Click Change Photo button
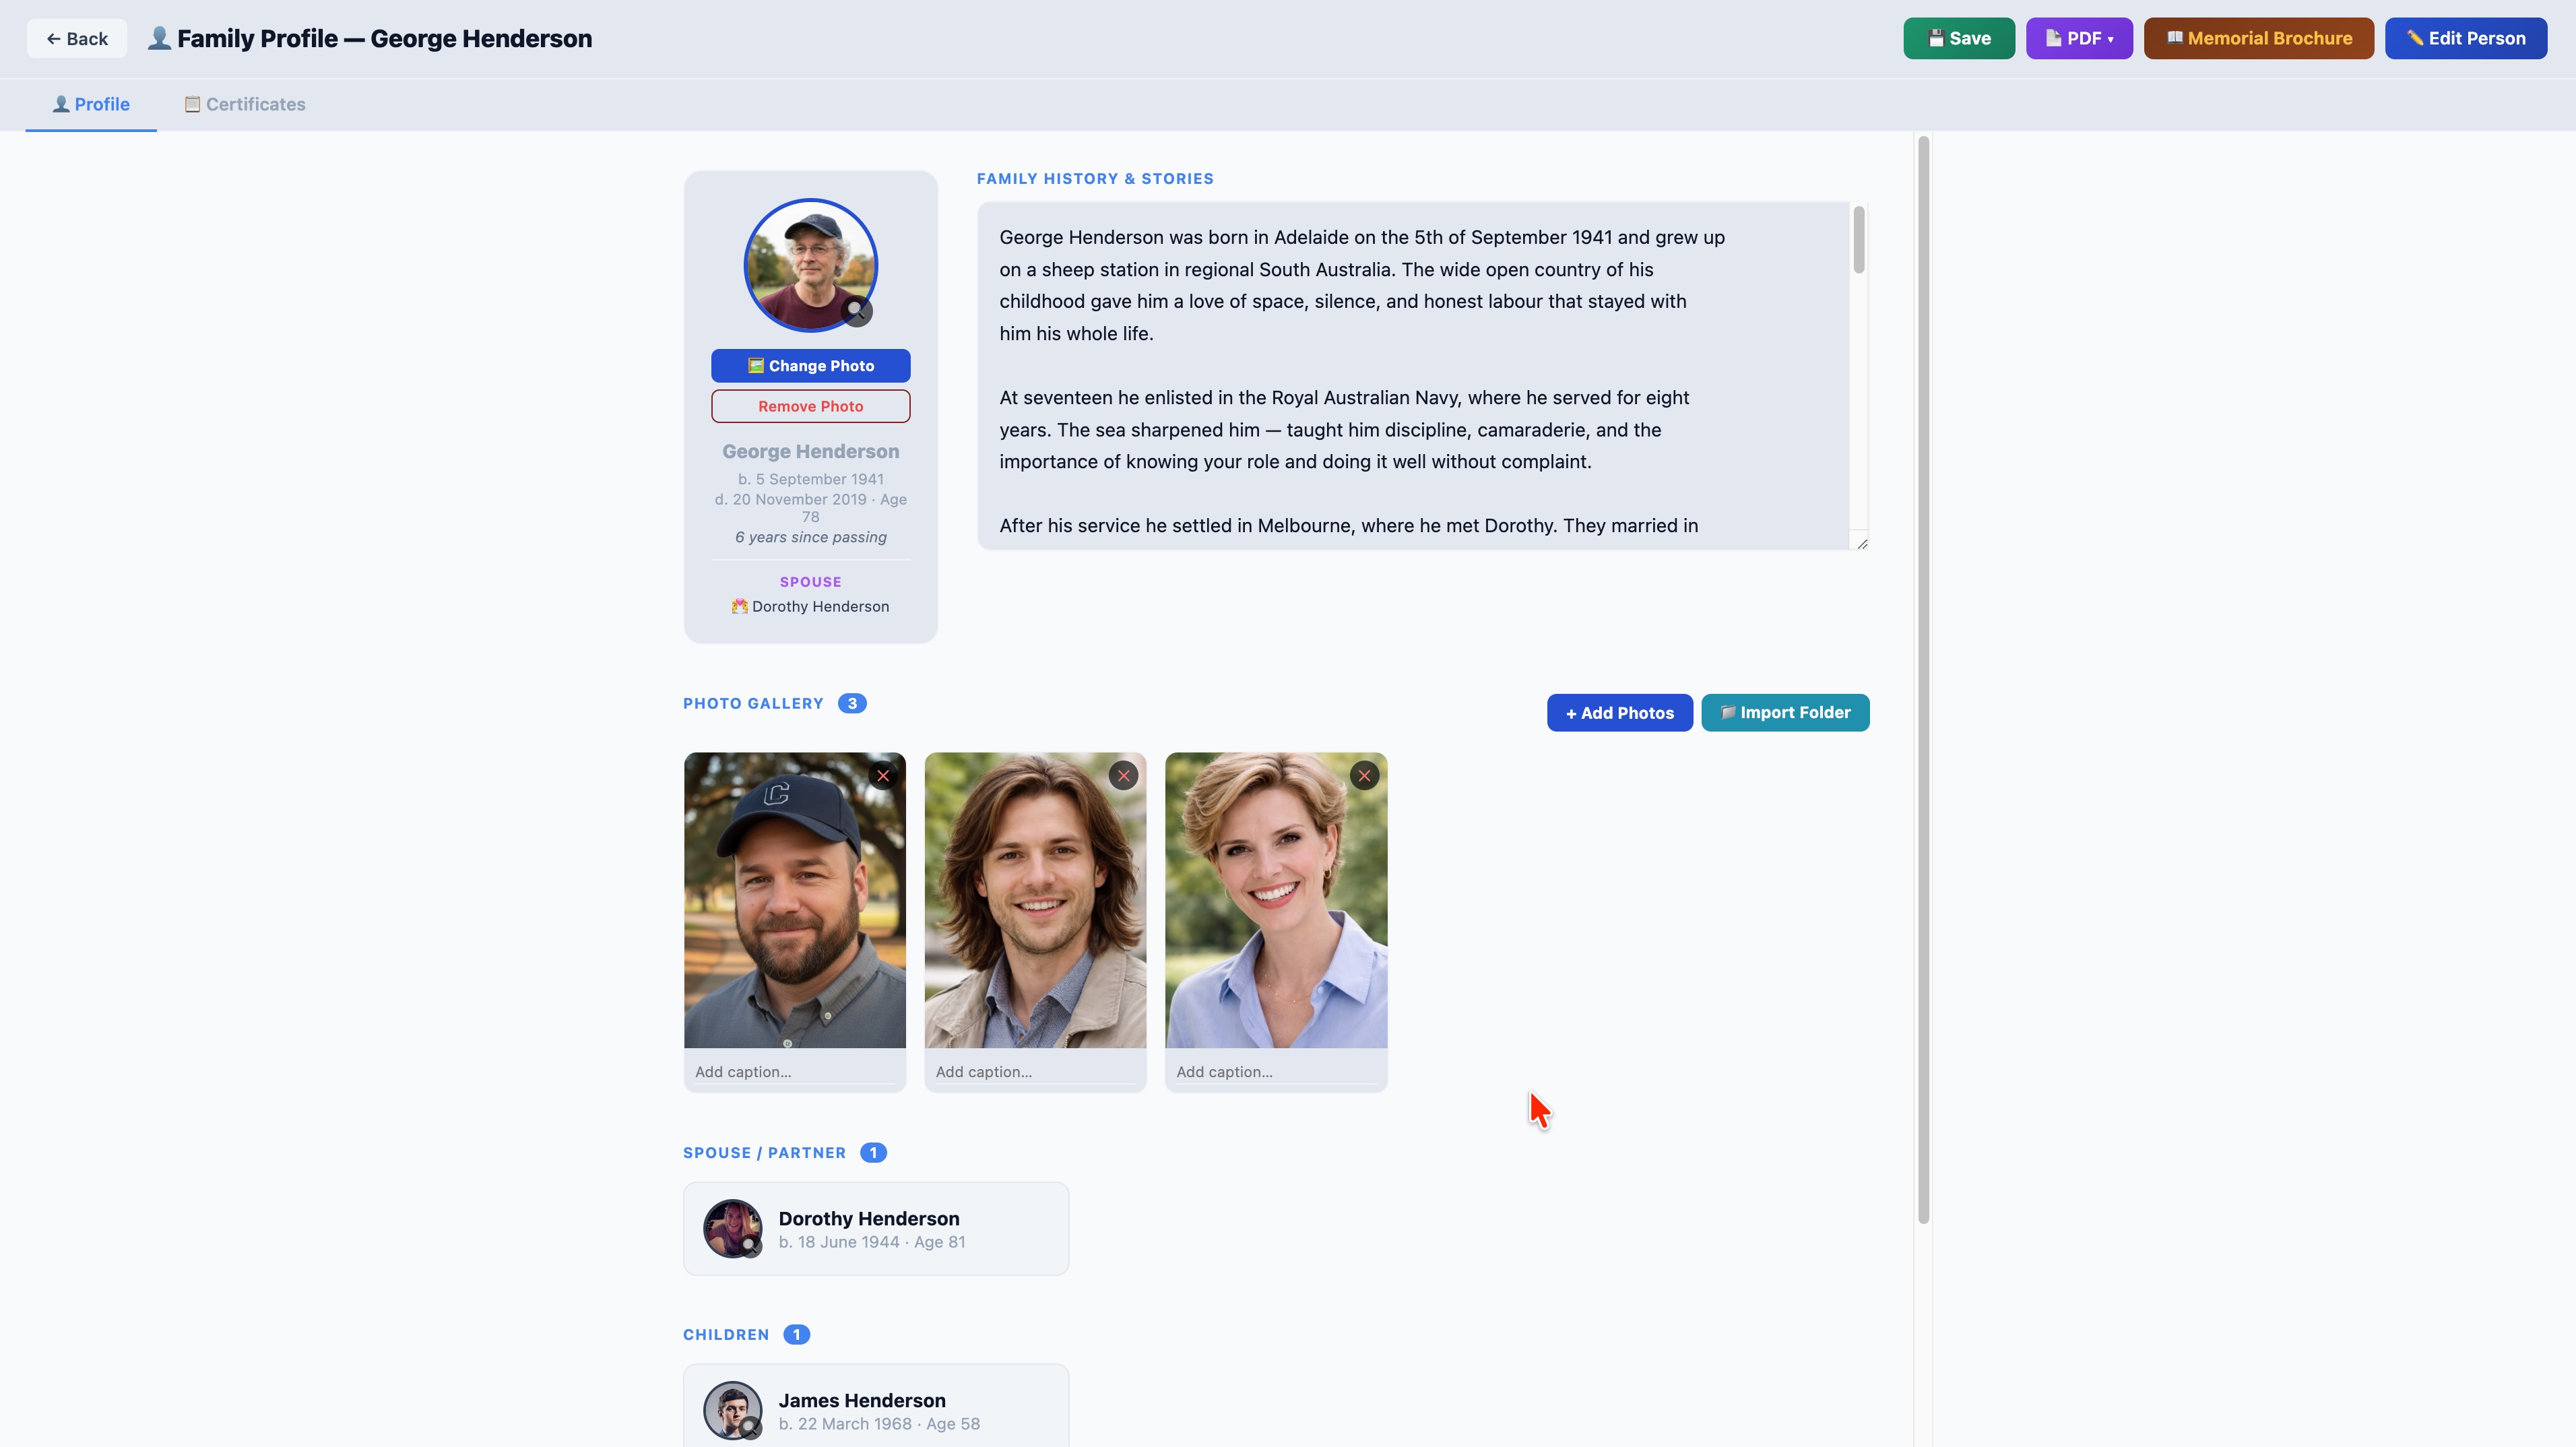The width and height of the screenshot is (2576, 1447). 810,365
